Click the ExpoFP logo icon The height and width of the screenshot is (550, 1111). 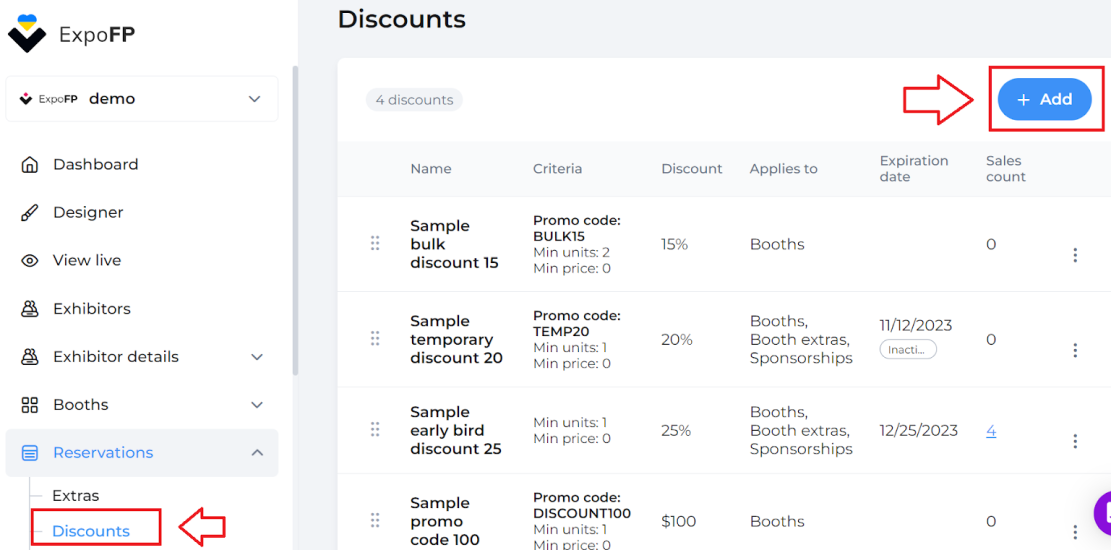pos(27,33)
